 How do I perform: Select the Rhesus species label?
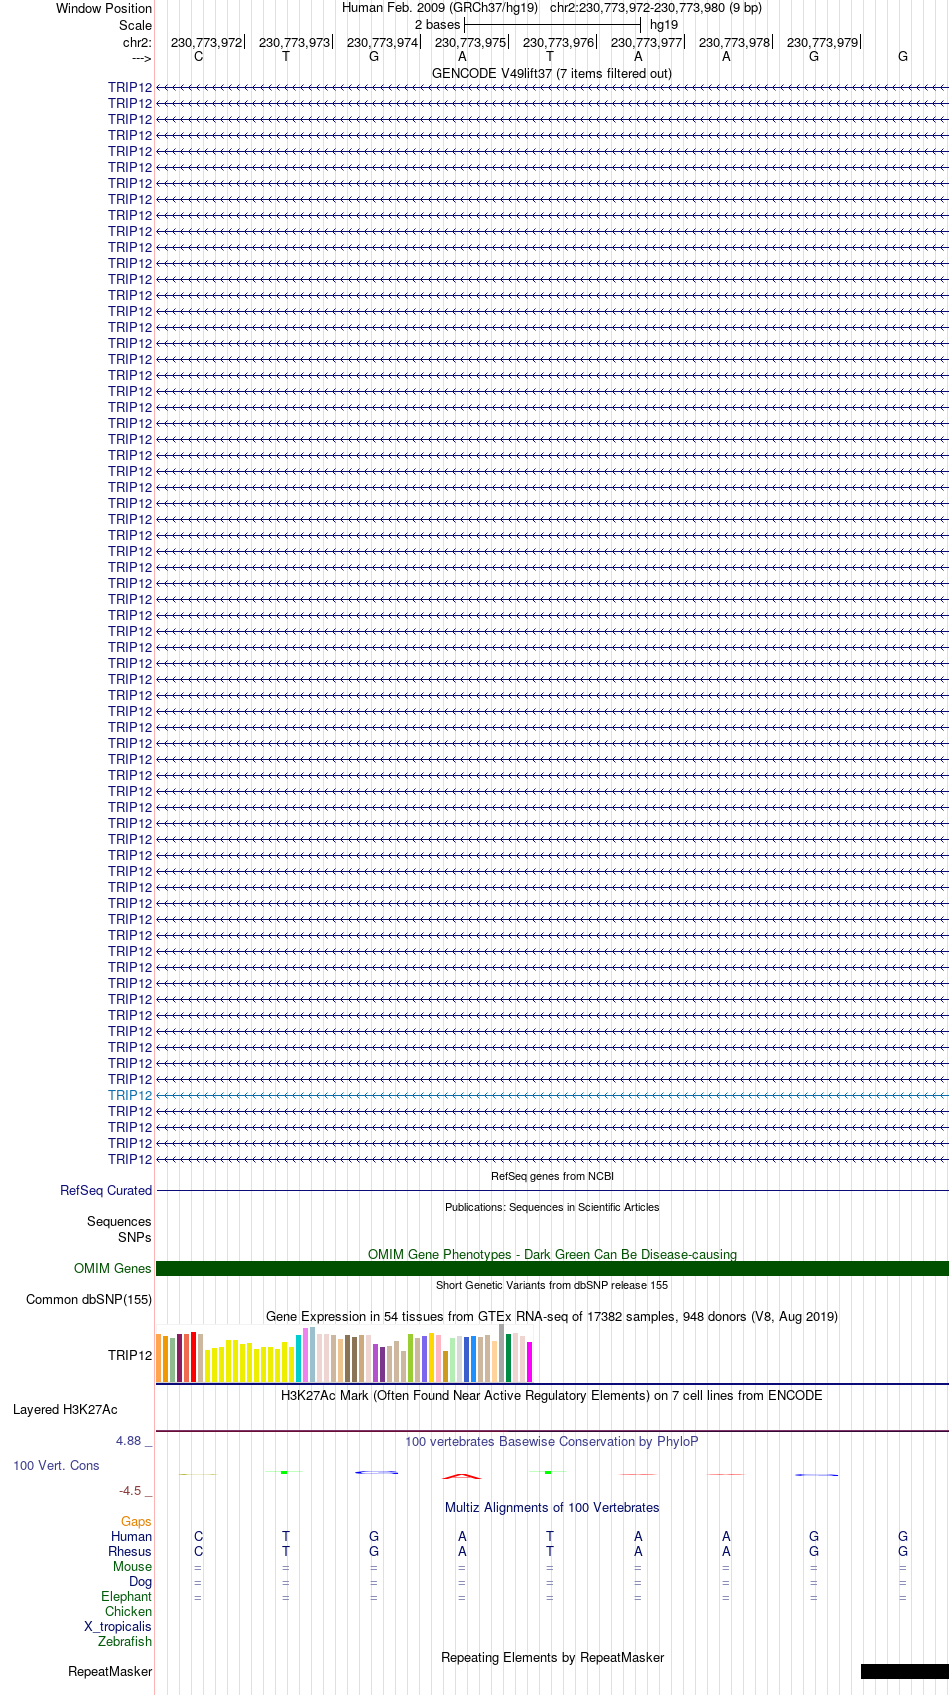tap(130, 1551)
